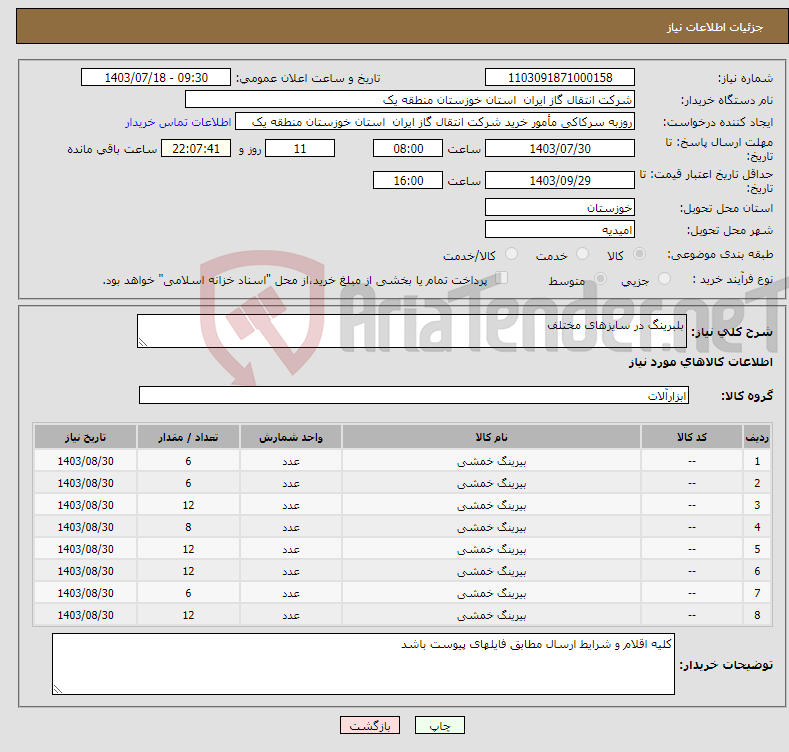Click the شرح کلی نیاز text area

[412, 331]
